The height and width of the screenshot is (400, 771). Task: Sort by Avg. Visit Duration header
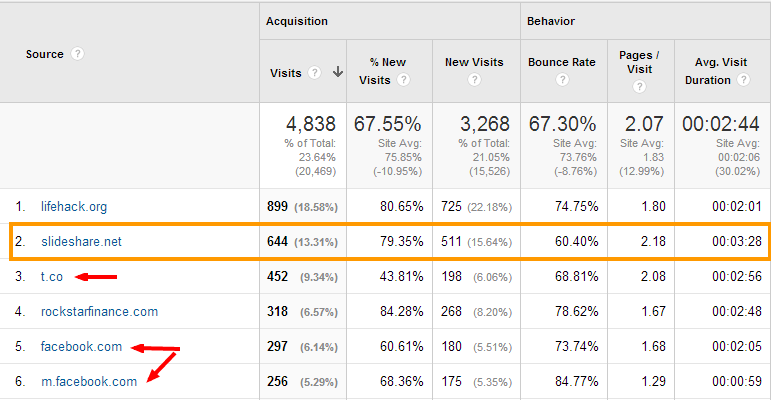click(716, 71)
